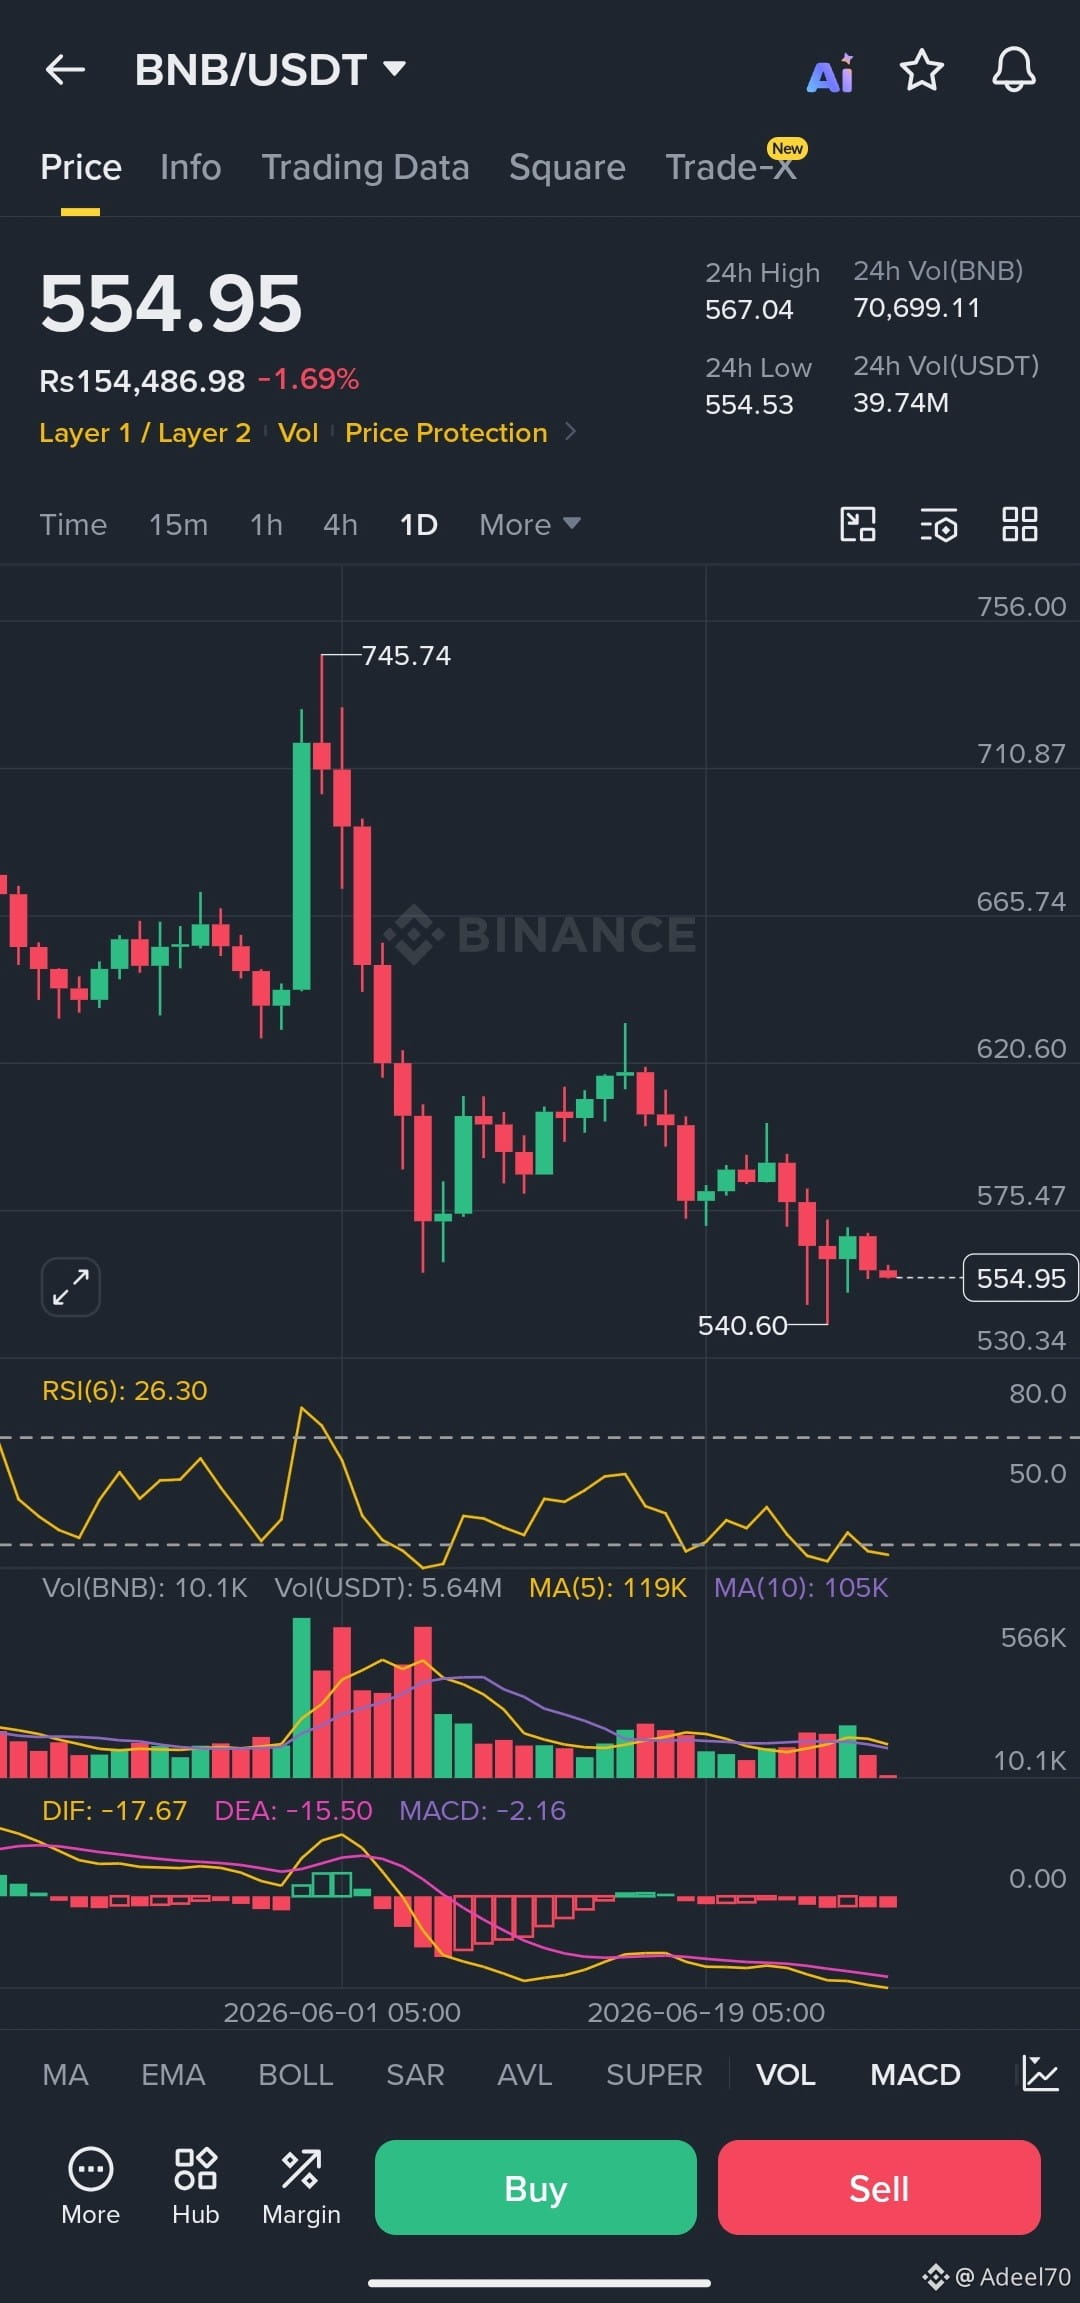Go back using the left arrow
1080x2303 pixels.
pyautogui.click(x=66, y=70)
